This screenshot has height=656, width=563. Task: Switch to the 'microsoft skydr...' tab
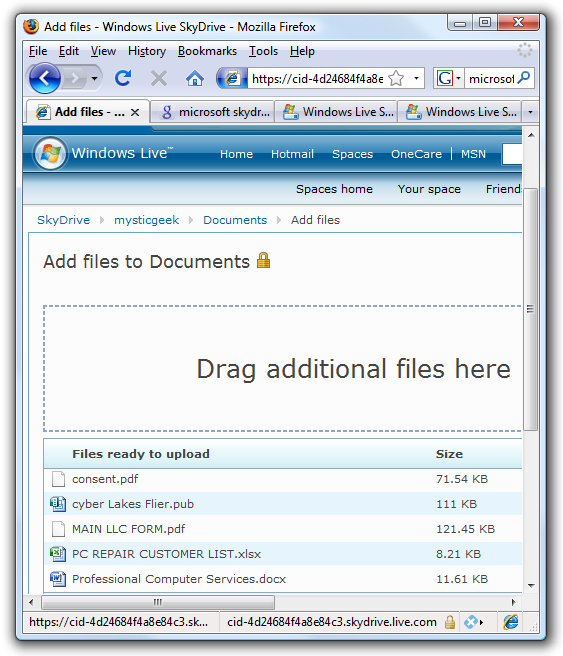coord(212,112)
